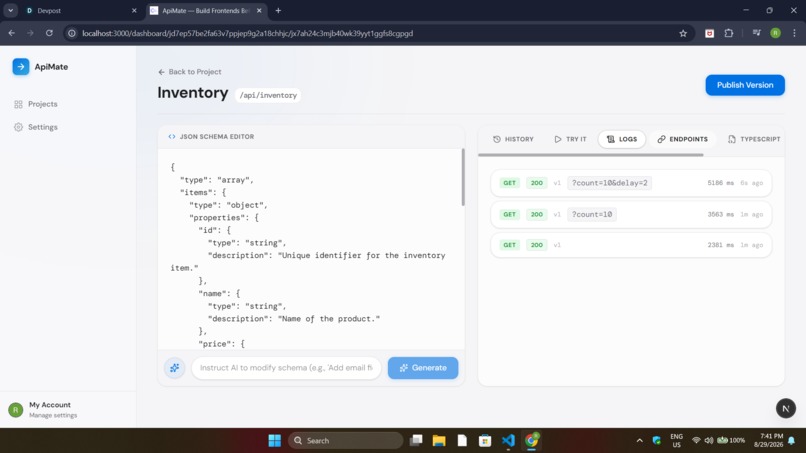Viewport: 806px width, 453px height.
Task: Click the /api/inventory path badge
Action: click(268, 95)
